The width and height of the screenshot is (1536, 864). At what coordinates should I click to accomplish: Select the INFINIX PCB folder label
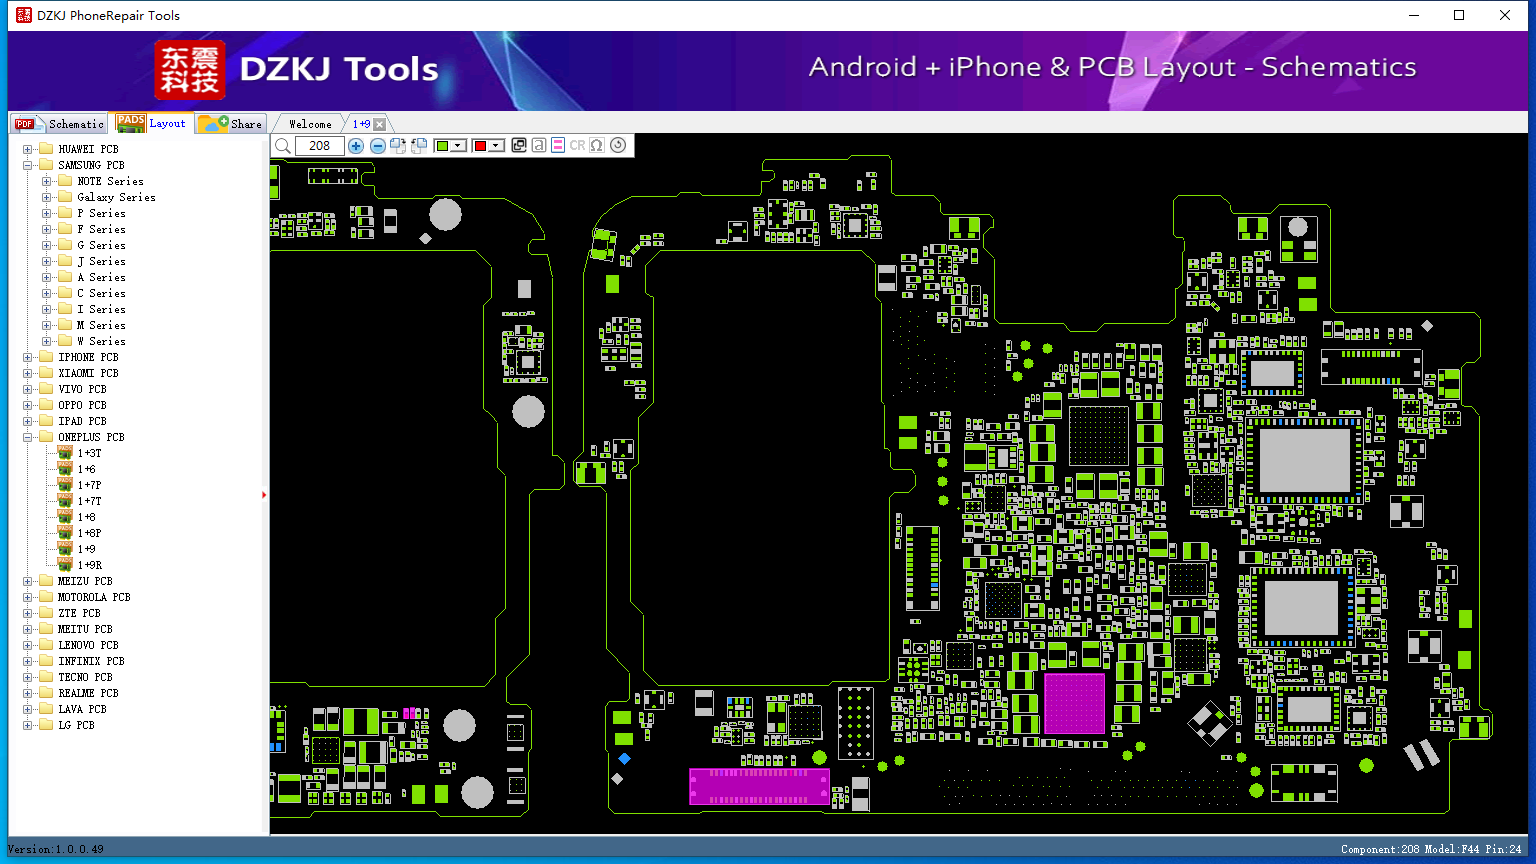coord(91,661)
